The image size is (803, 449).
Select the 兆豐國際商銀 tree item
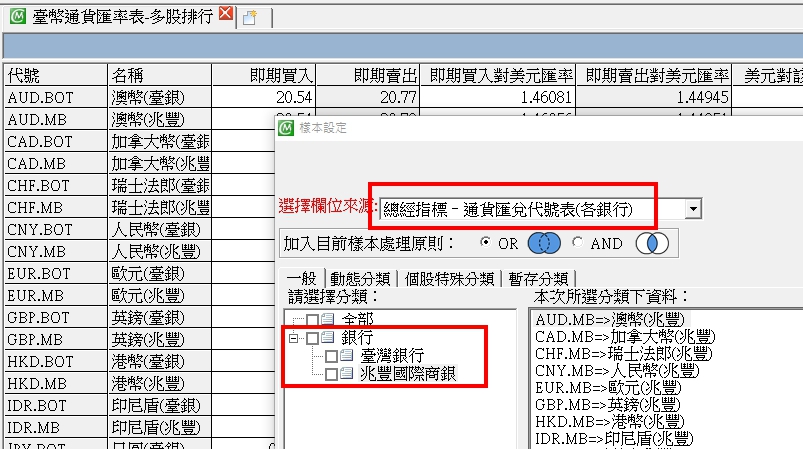(408, 374)
